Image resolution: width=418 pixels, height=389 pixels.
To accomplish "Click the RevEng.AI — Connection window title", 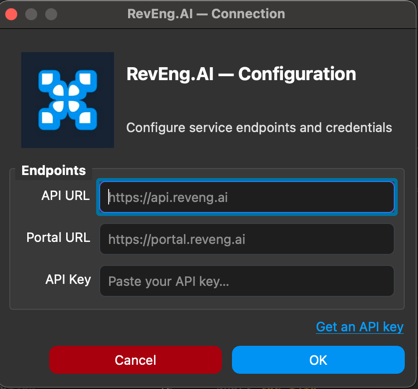I will 206,14.
